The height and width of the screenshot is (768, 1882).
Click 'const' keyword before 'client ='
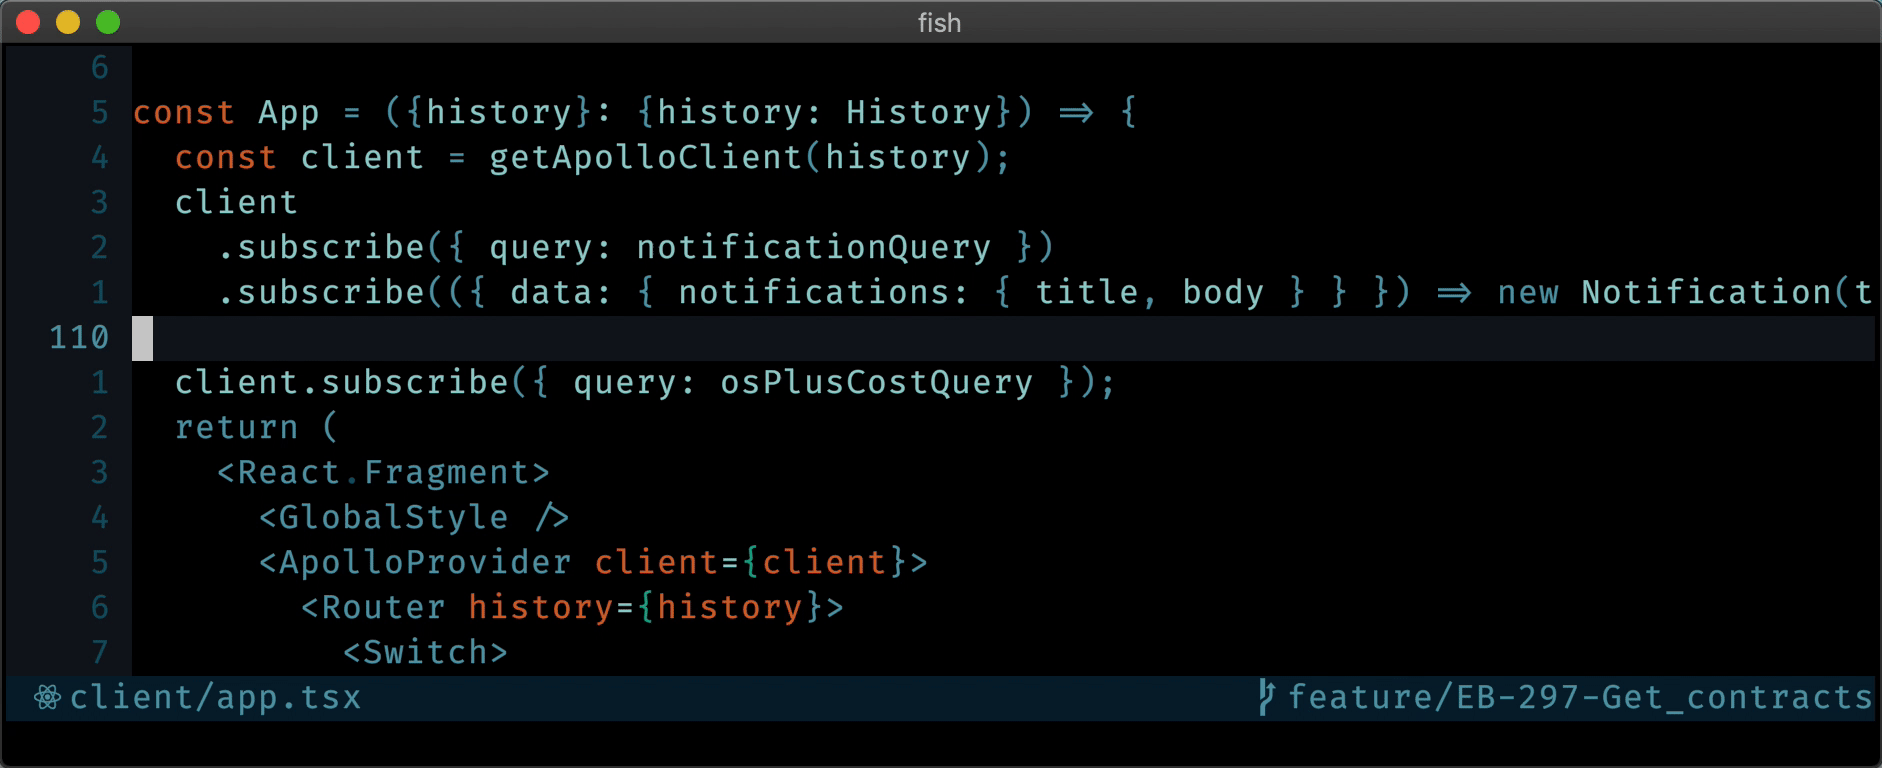click(226, 157)
